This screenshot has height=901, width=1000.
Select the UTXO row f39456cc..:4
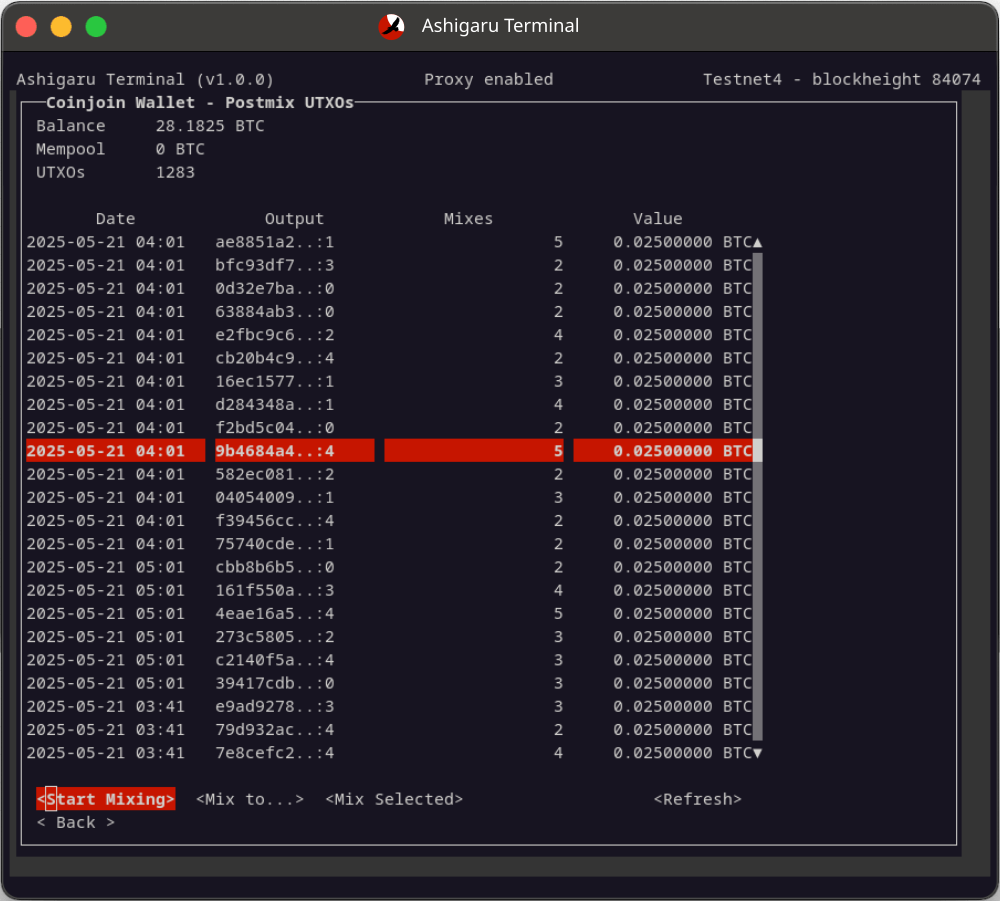[390, 520]
